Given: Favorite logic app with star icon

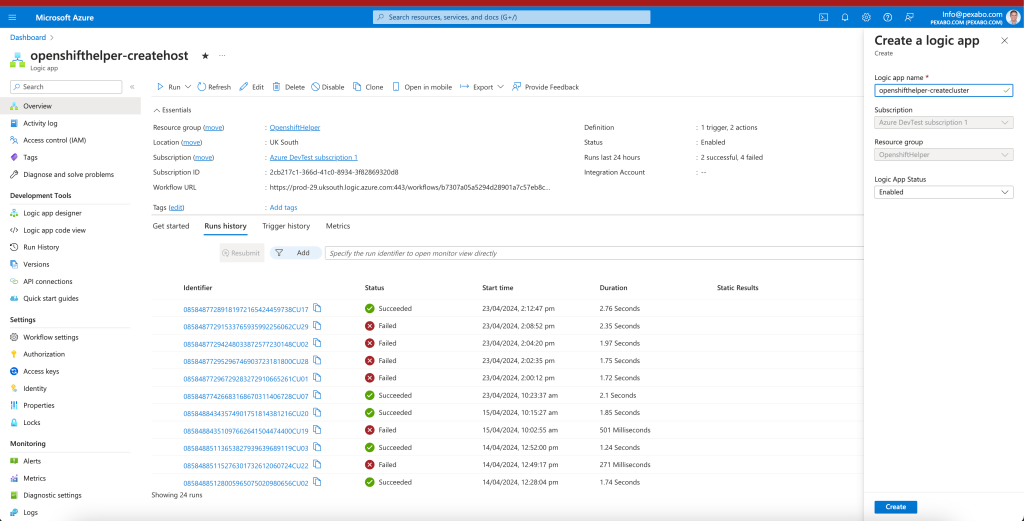Looking at the screenshot, I should [x=205, y=56].
